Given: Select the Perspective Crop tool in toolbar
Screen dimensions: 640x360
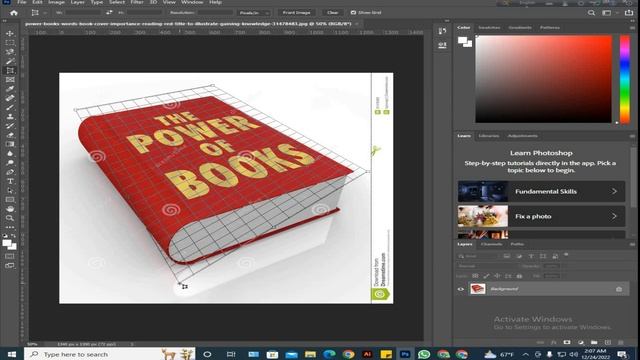Looking at the screenshot, I should click(10, 71).
